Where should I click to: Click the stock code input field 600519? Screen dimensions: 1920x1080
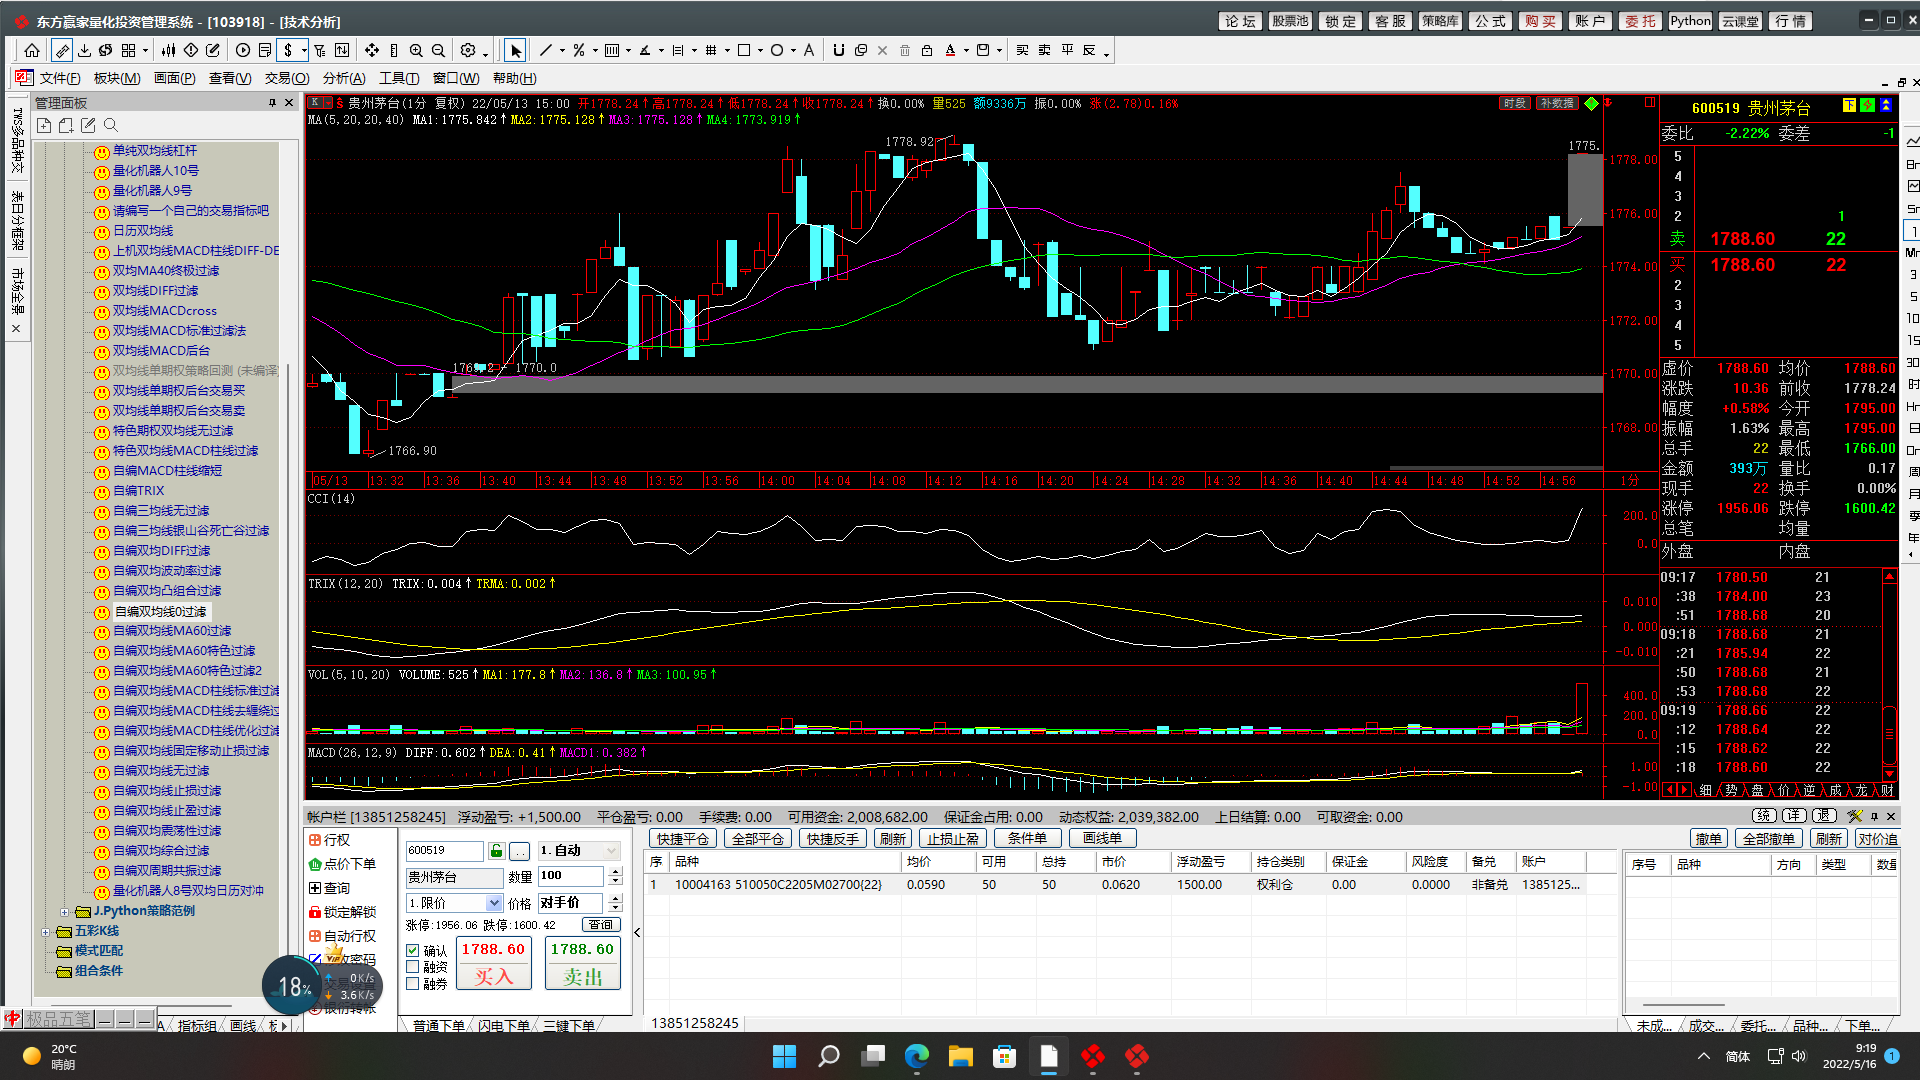[444, 851]
